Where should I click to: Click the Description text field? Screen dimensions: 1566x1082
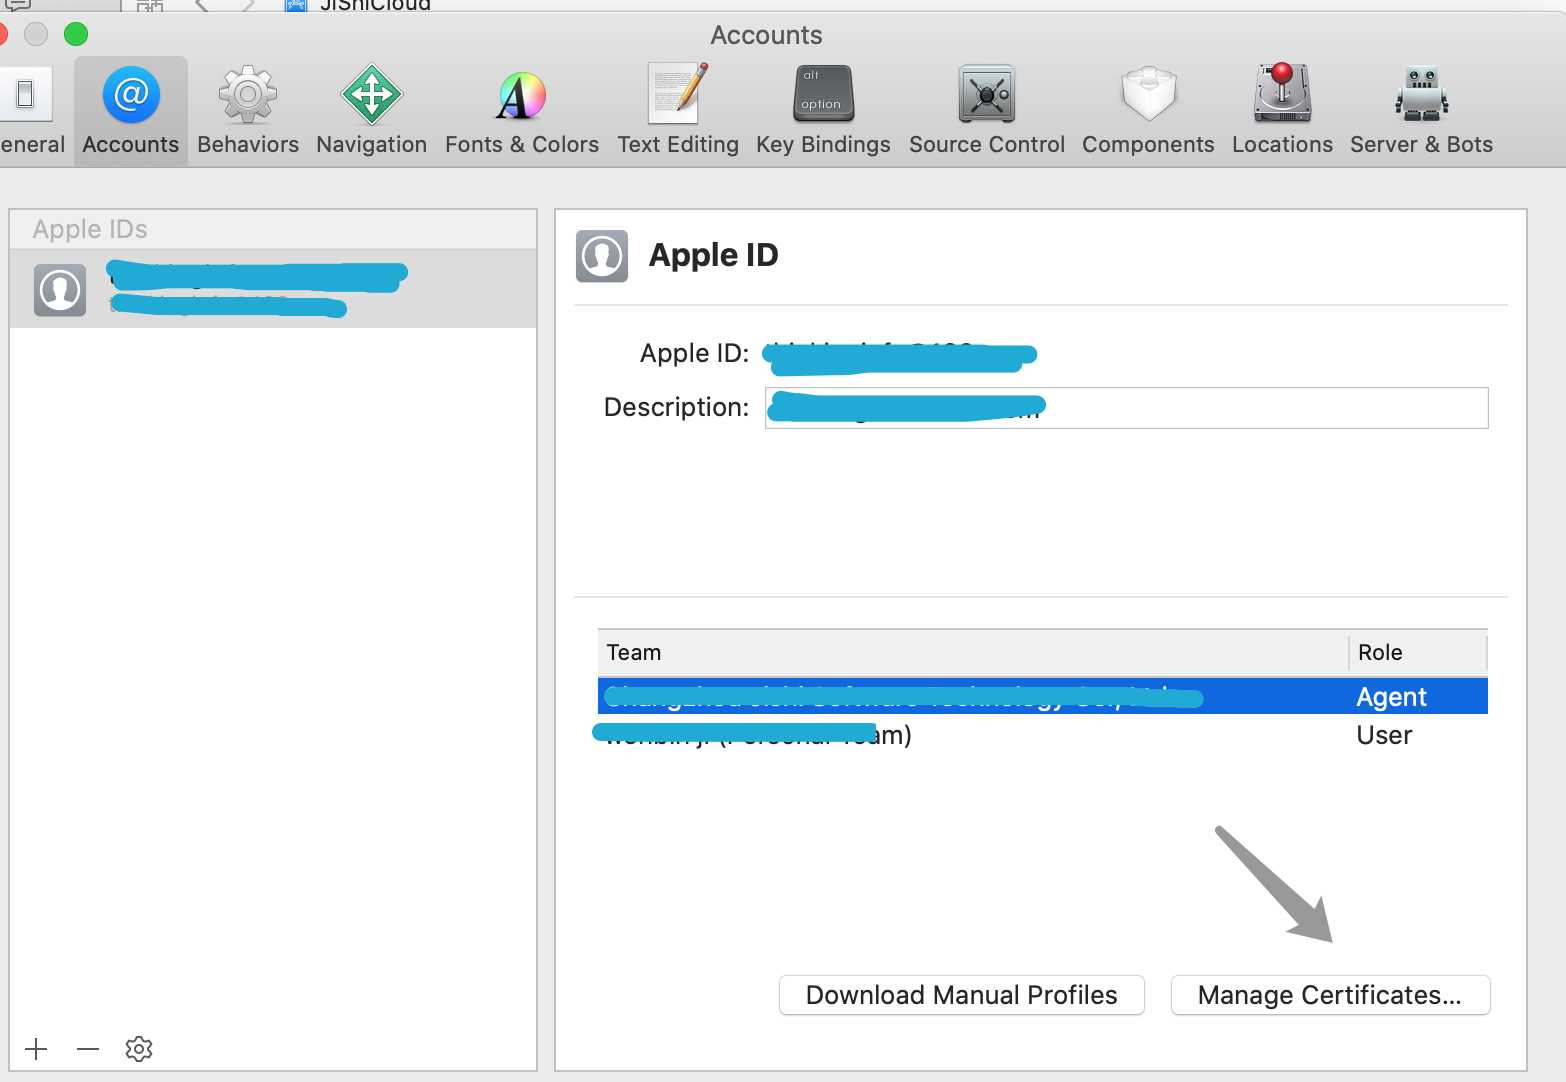[x=1126, y=408]
